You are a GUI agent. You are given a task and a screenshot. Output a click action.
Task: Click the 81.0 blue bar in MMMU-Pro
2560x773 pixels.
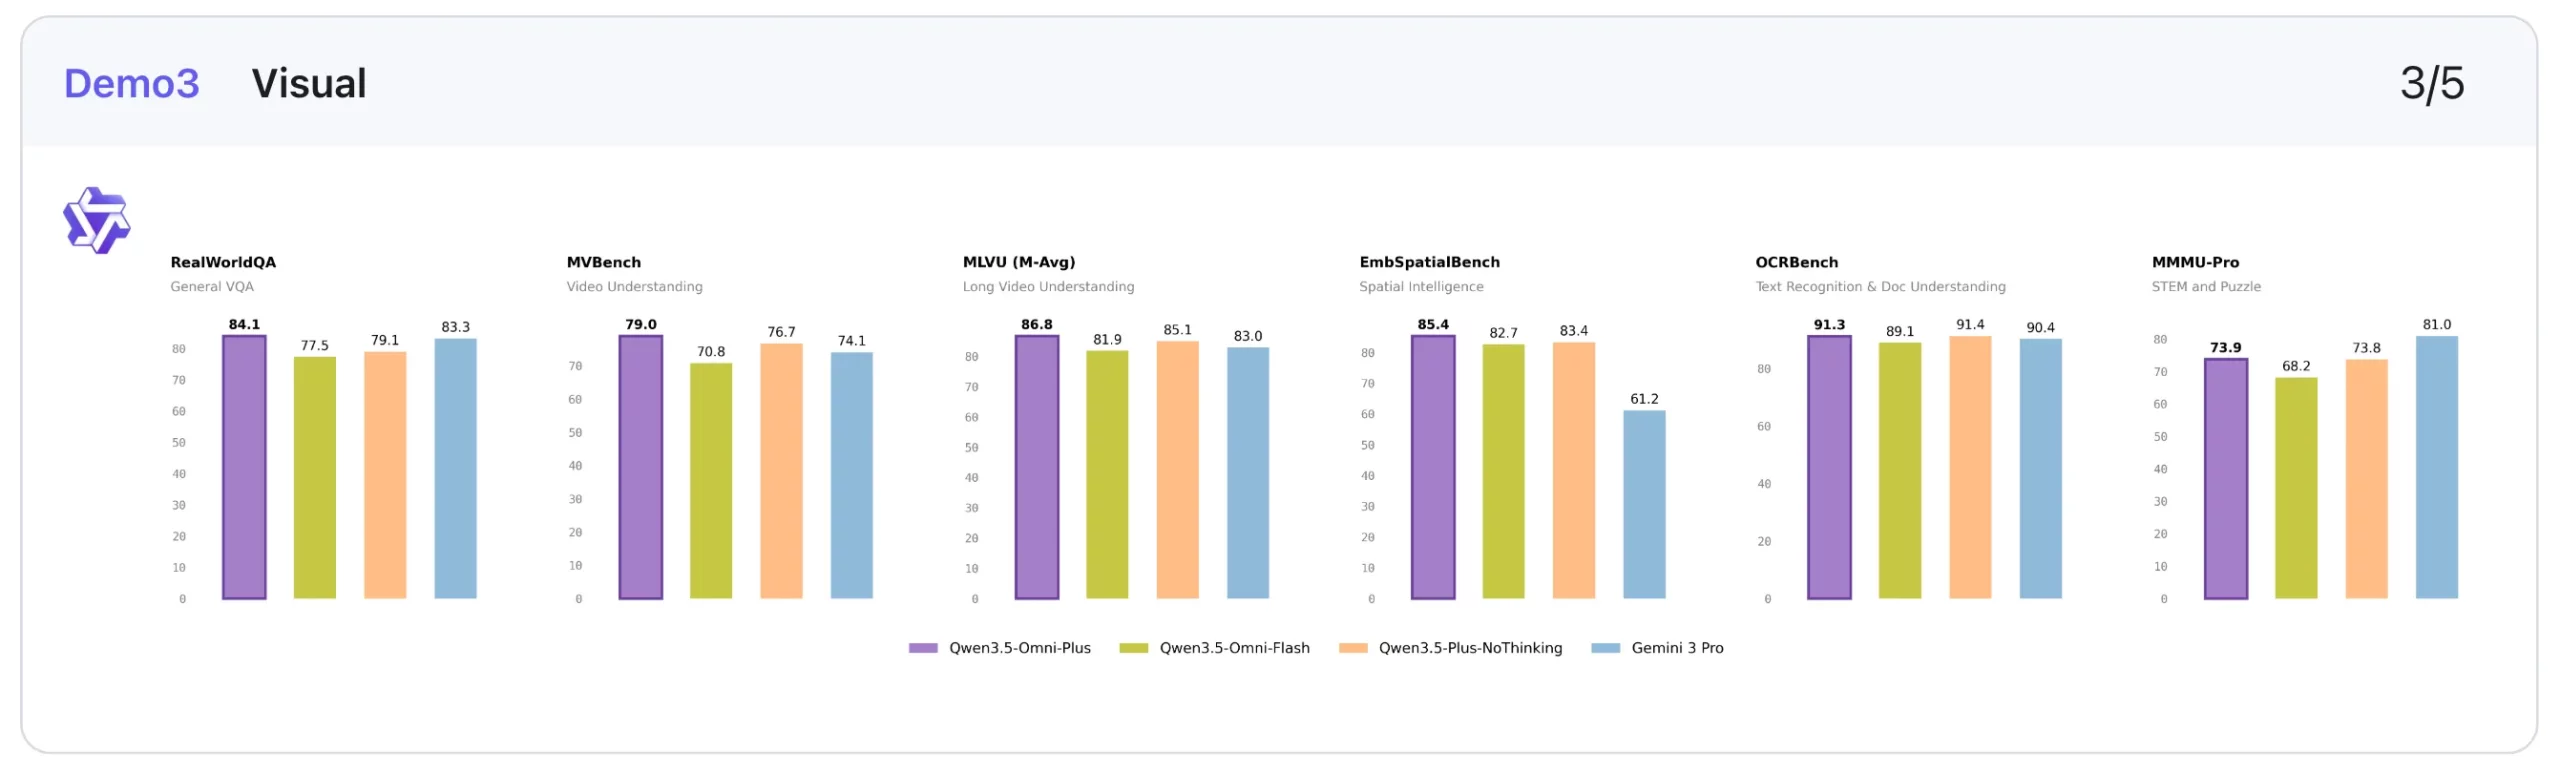tap(2437, 467)
